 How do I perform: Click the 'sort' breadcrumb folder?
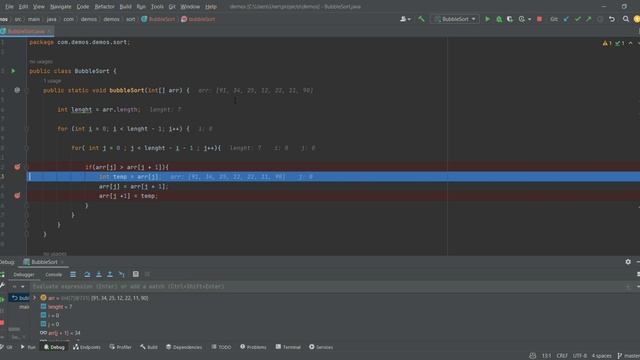[x=130, y=19]
